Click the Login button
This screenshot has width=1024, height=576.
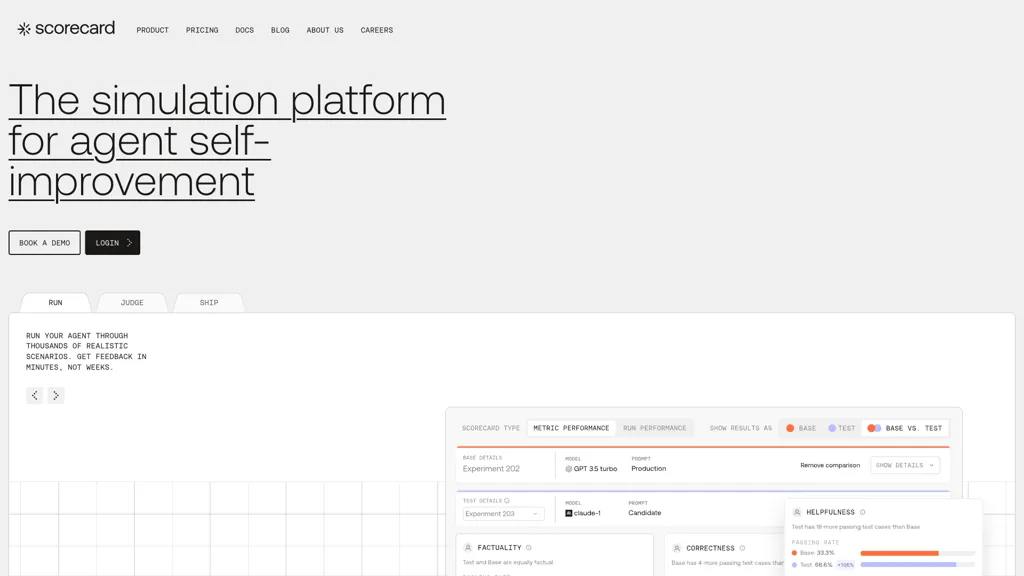click(x=112, y=243)
